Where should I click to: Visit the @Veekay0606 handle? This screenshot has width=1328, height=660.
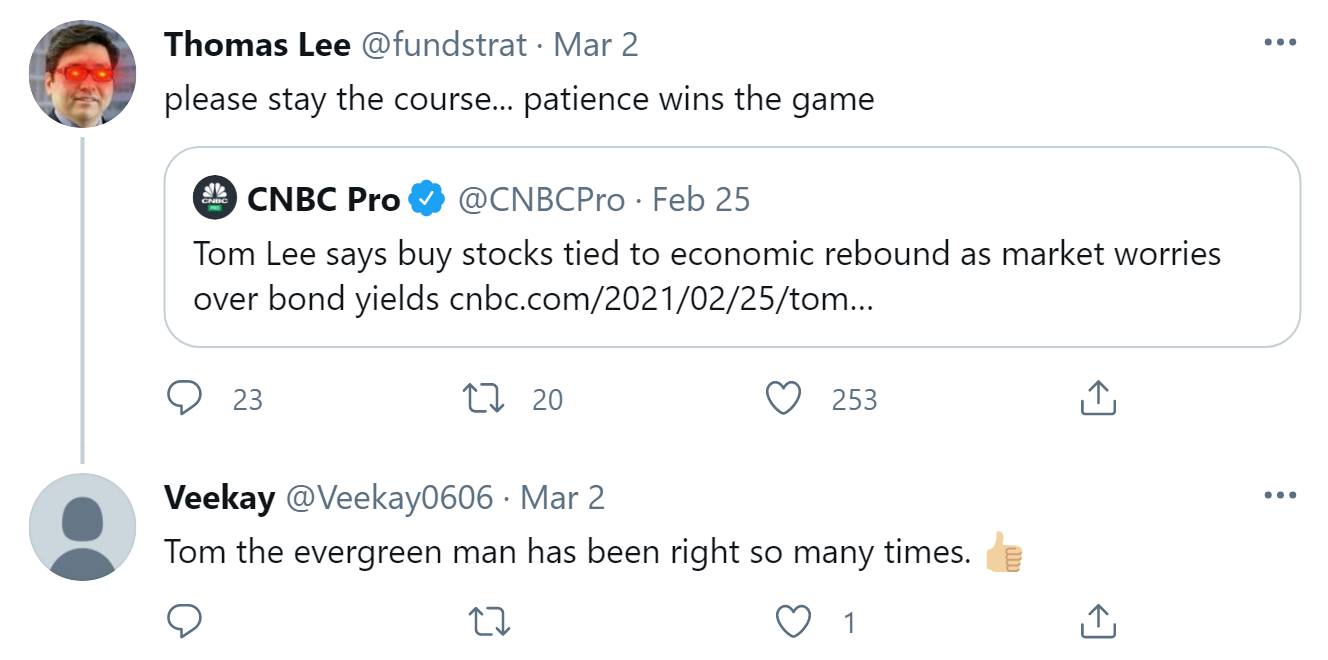390,497
